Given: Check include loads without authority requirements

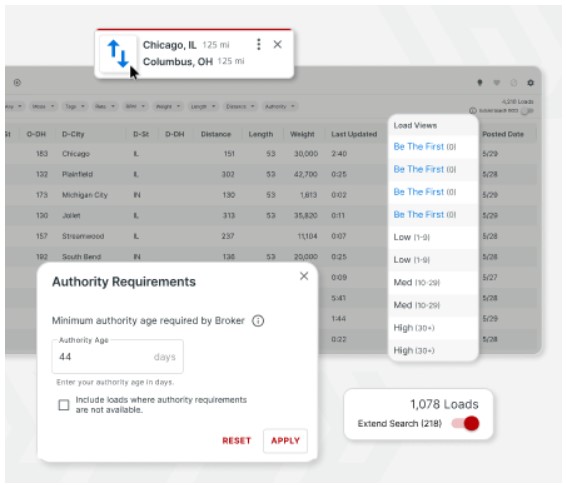Looking at the screenshot, I should coord(64,405).
